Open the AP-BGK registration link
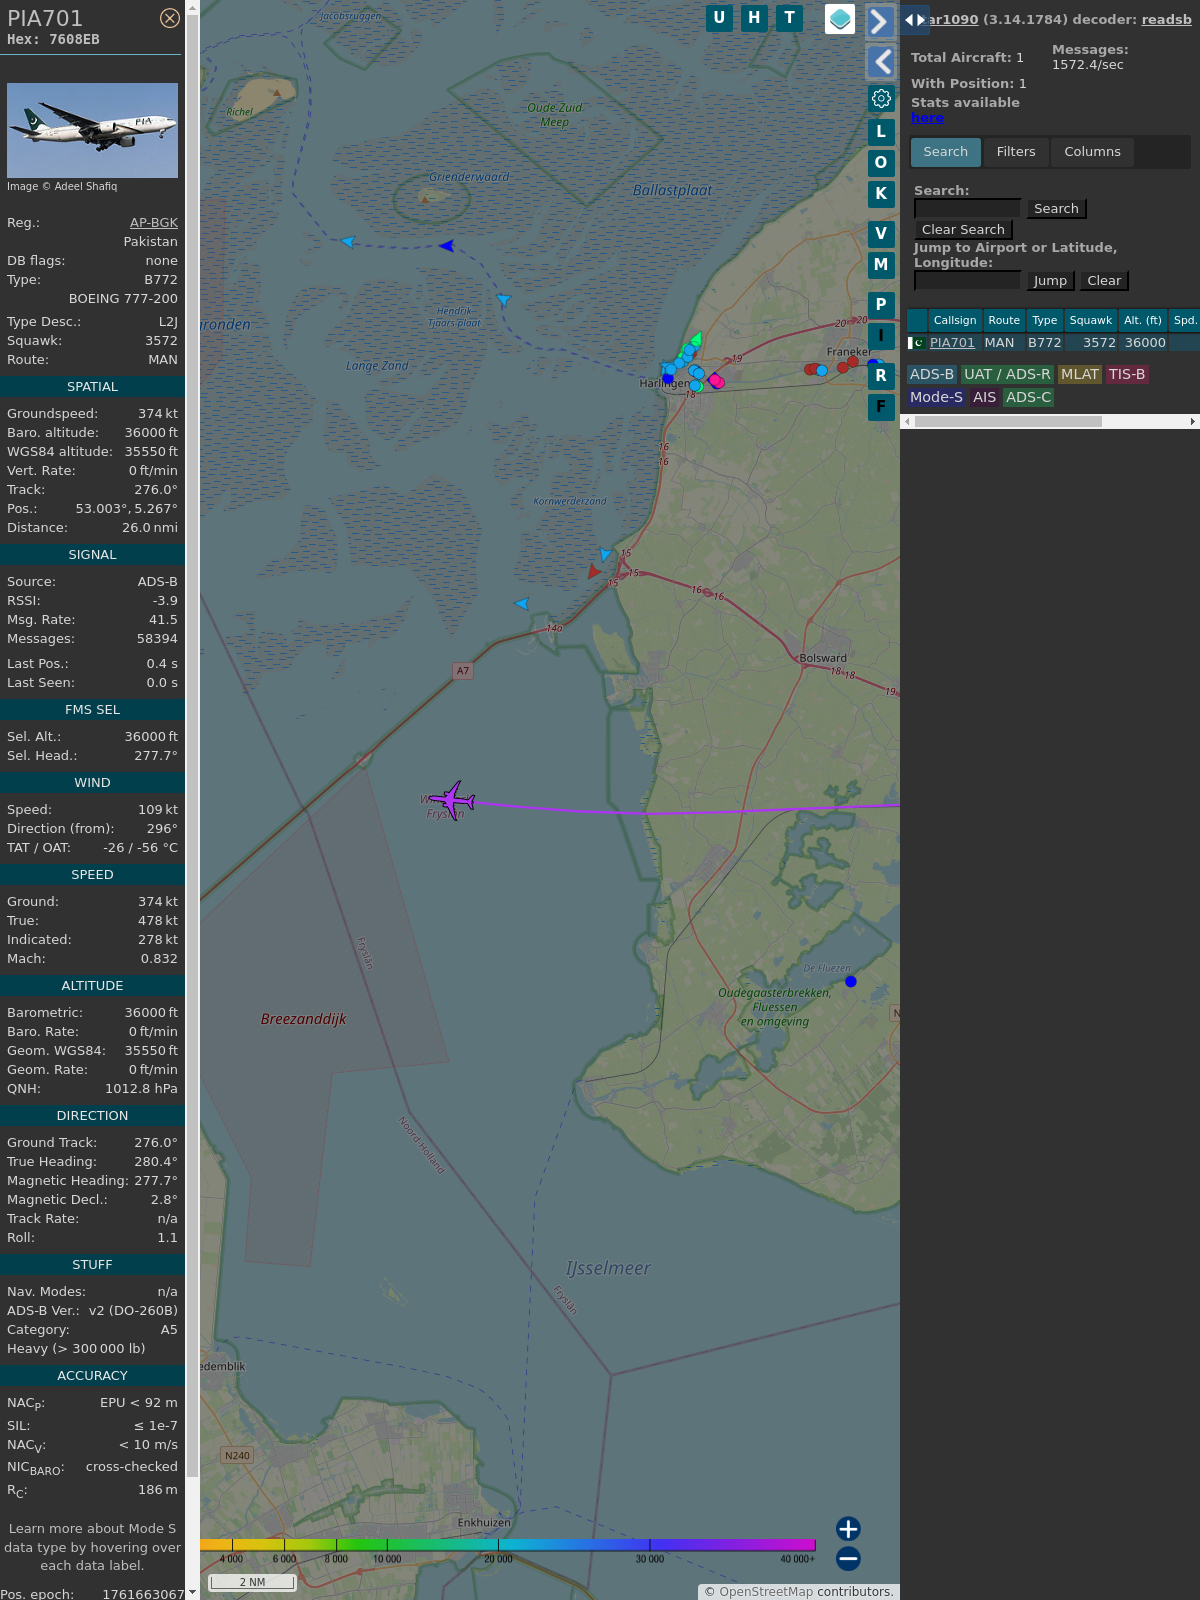The height and width of the screenshot is (1600, 1200). click(x=154, y=223)
